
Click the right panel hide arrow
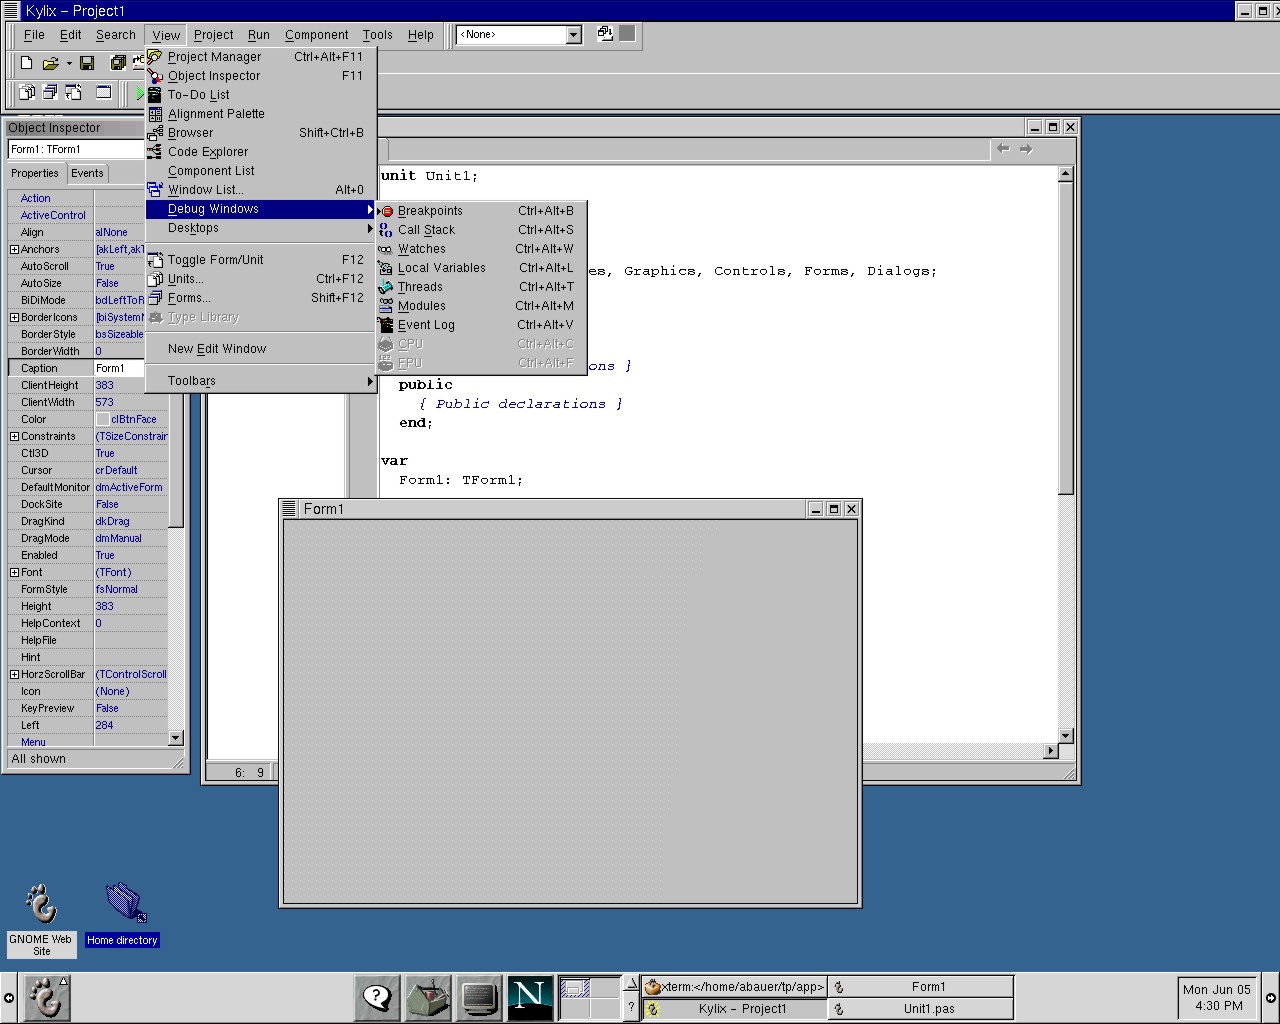pos(1271,997)
